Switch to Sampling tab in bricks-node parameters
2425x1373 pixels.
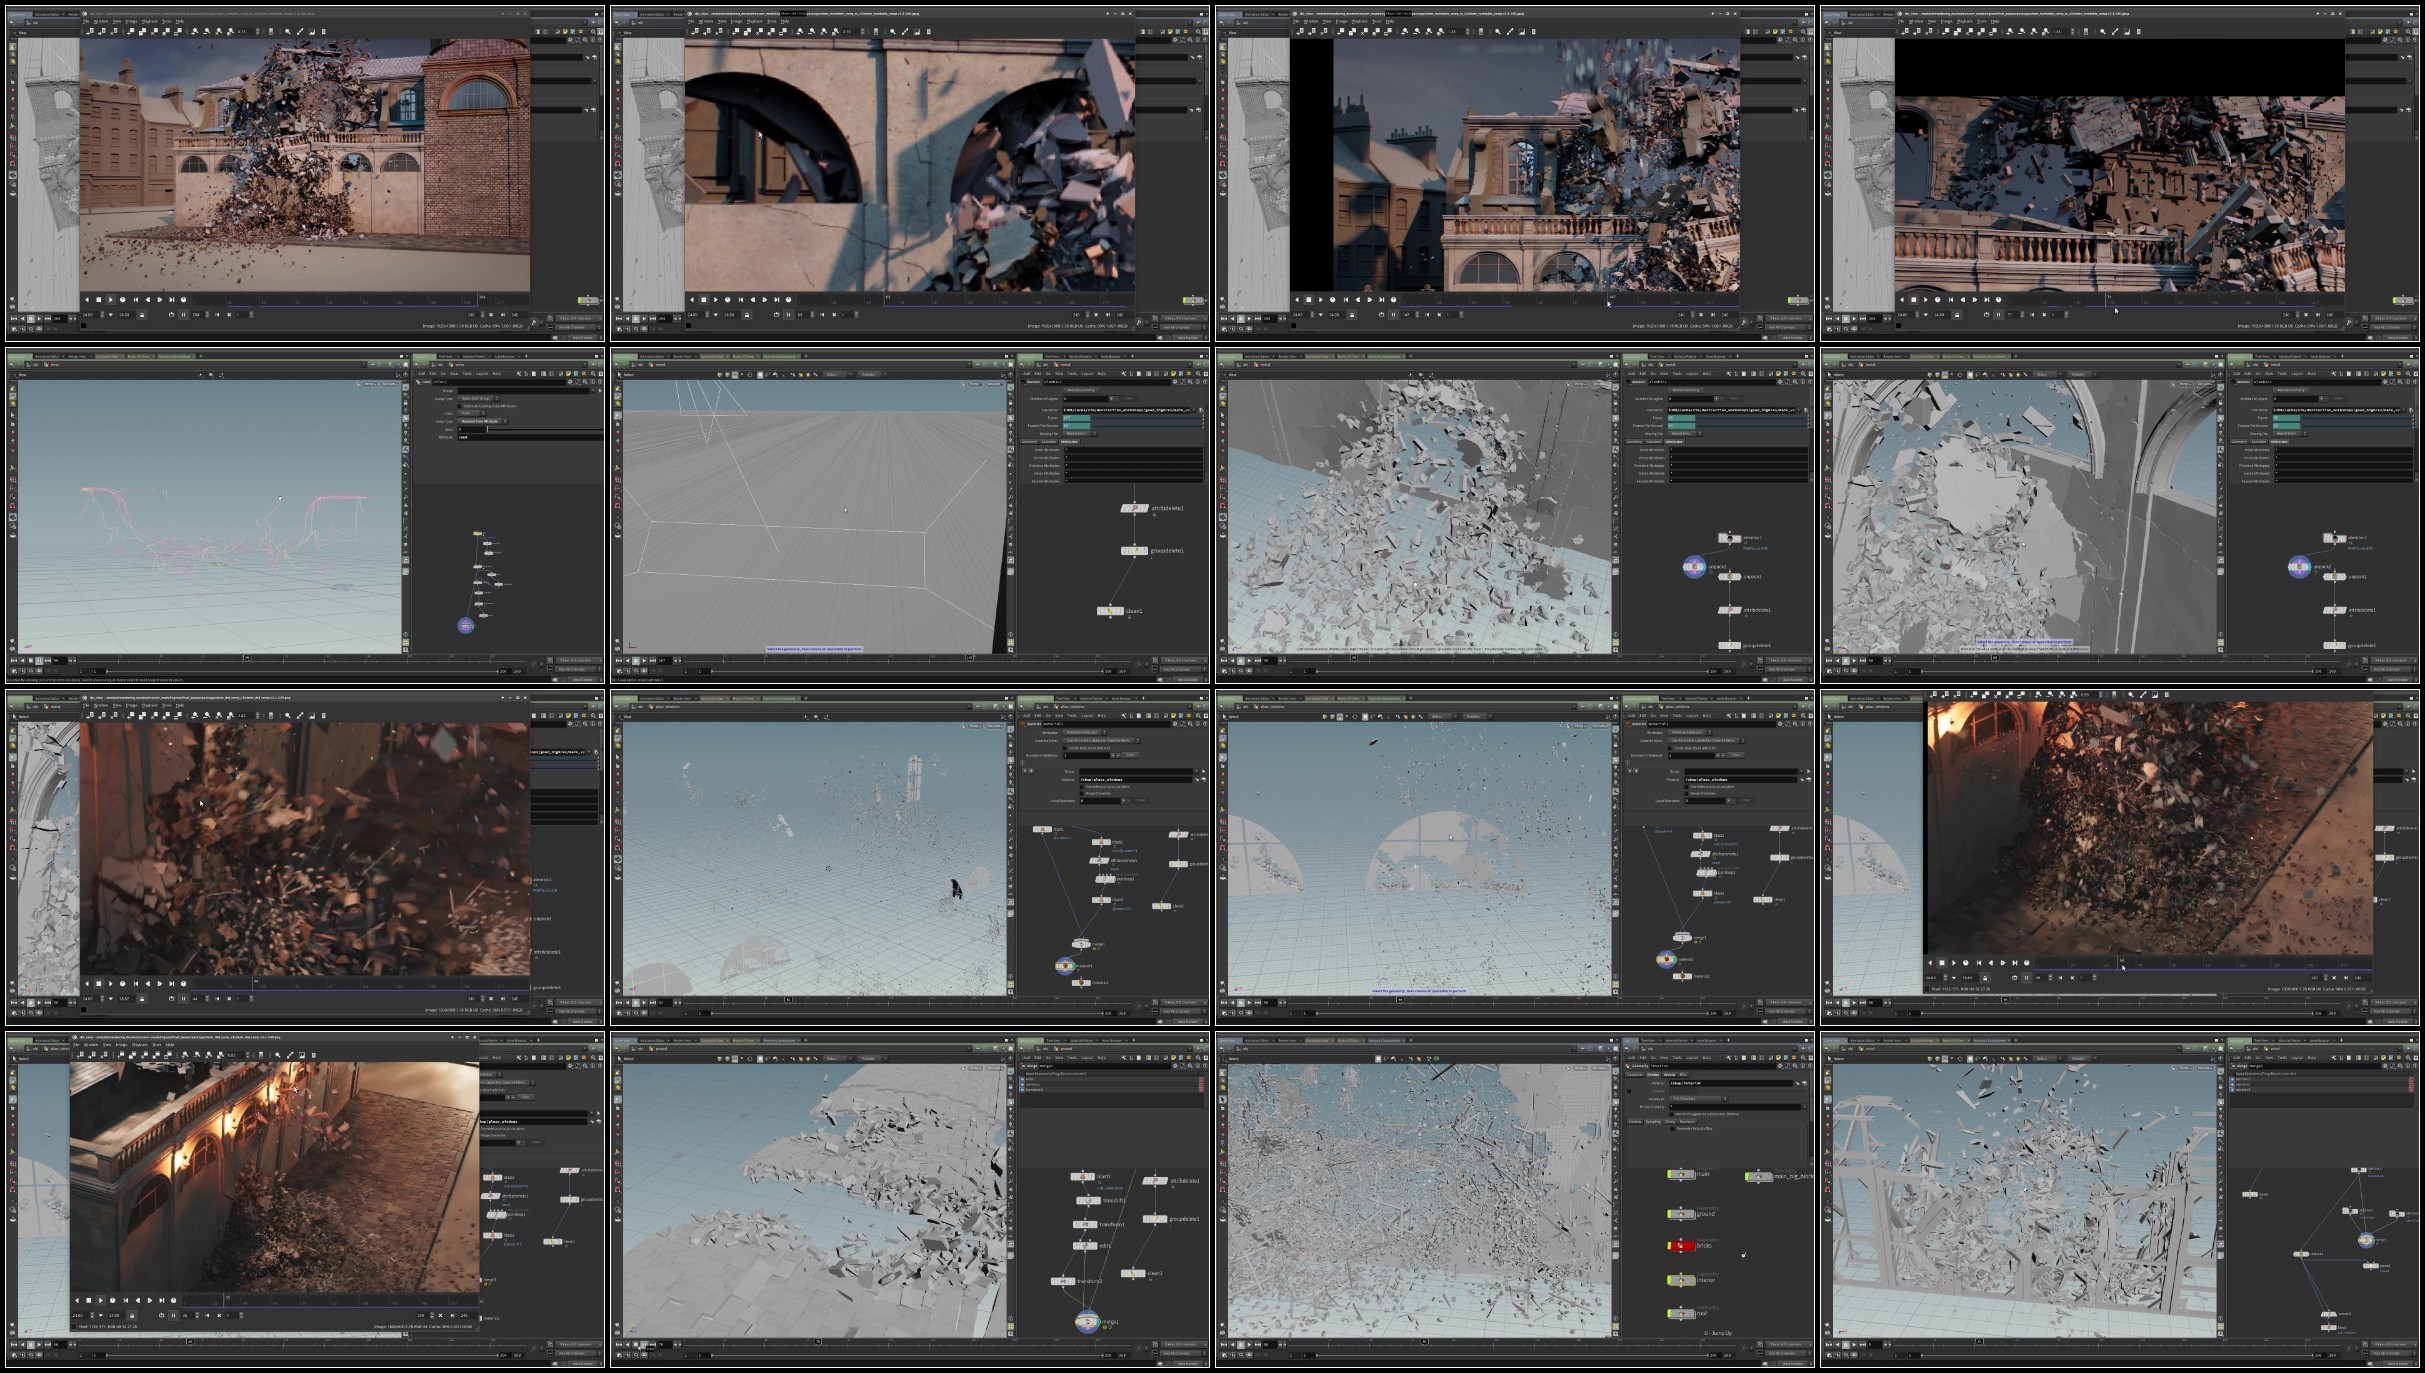point(1653,1121)
